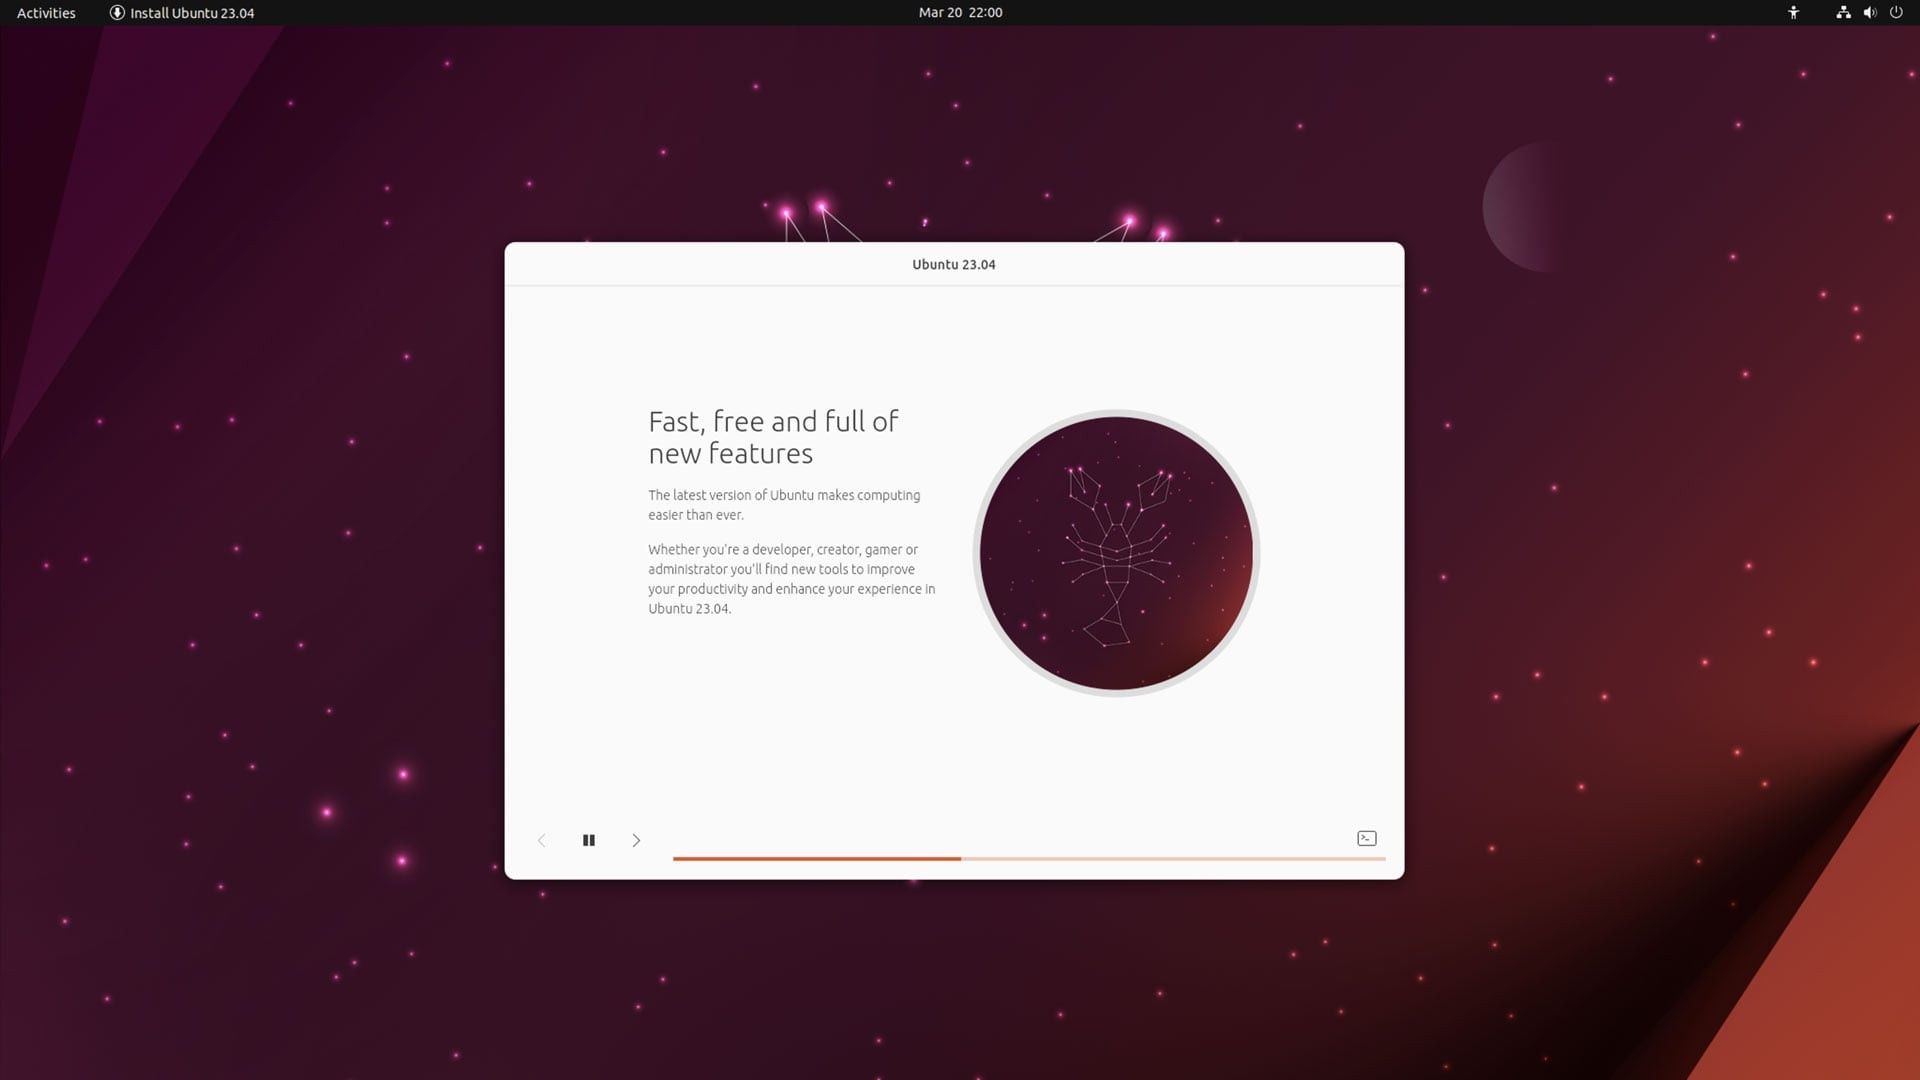Click the heading Fast, free and full of new features
Image resolution: width=1920 pixels, height=1080 pixels.
point(772,437)
